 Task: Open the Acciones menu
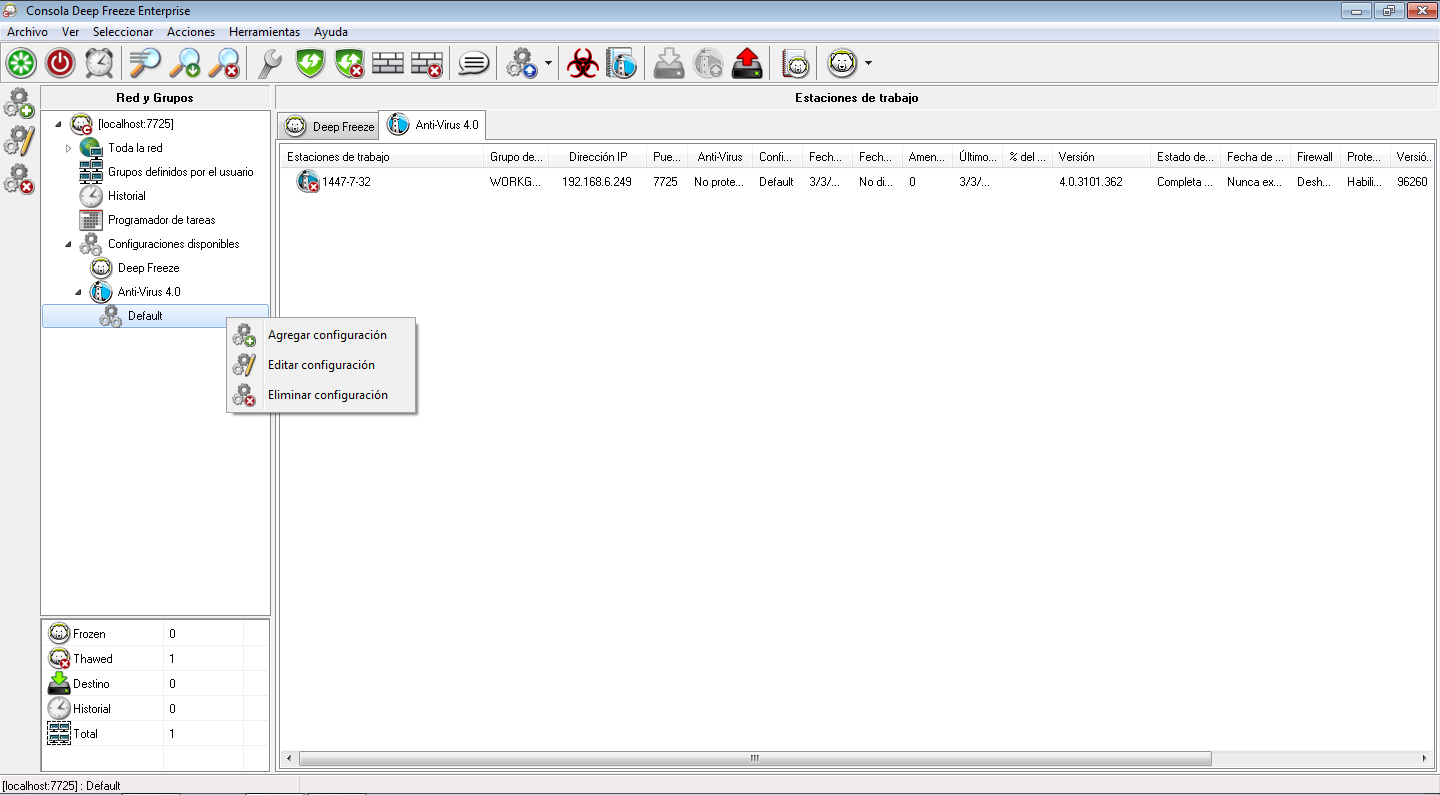click(191, 32)
